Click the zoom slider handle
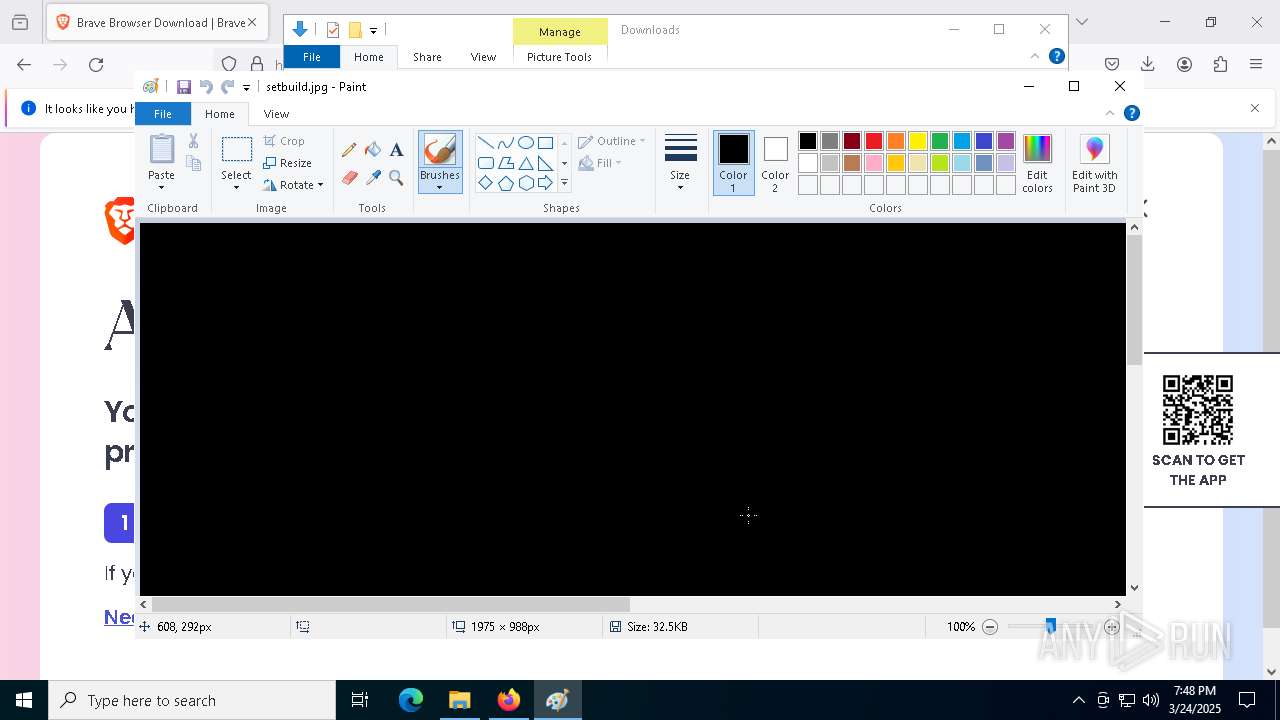The width and height of the screenshot is (1280, 720). [1050, 627]
